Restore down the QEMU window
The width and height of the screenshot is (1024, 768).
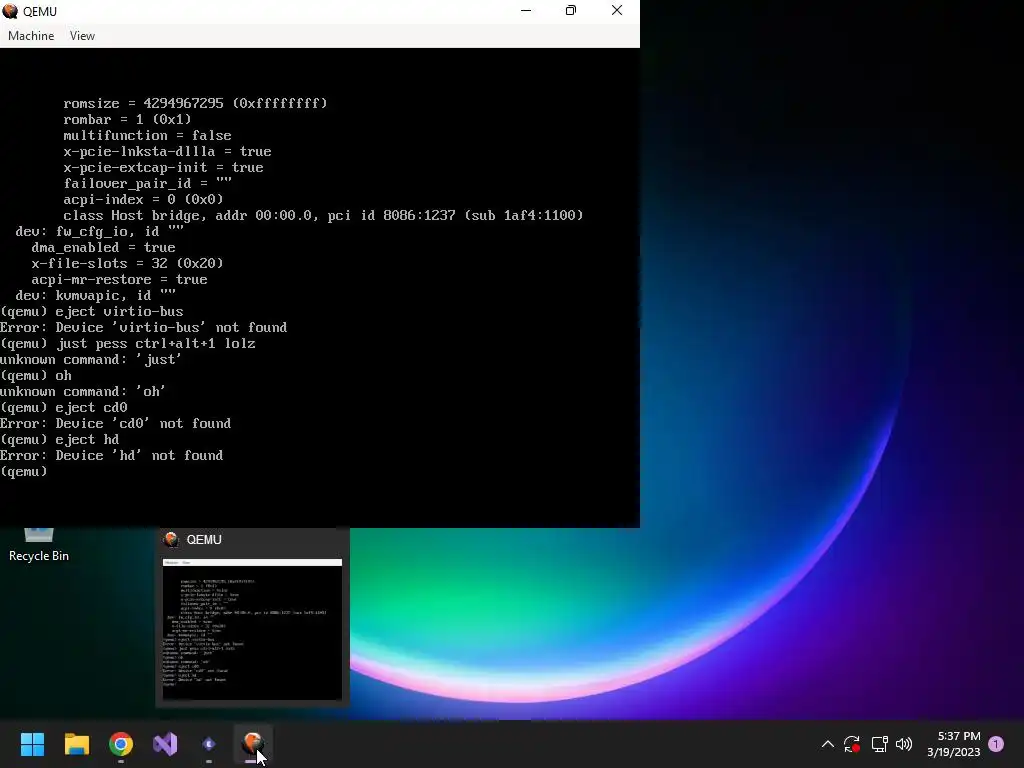571,10
